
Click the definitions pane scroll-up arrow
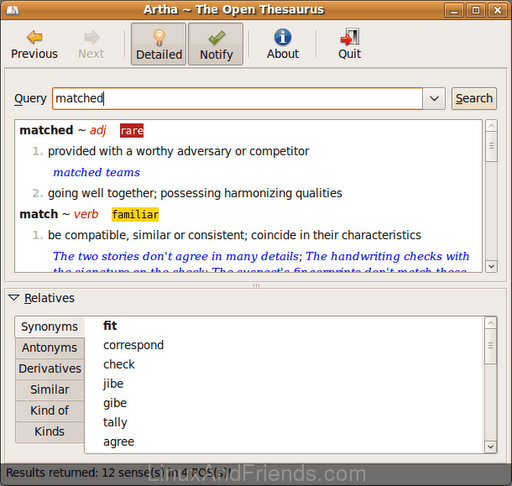pos(491,126)
